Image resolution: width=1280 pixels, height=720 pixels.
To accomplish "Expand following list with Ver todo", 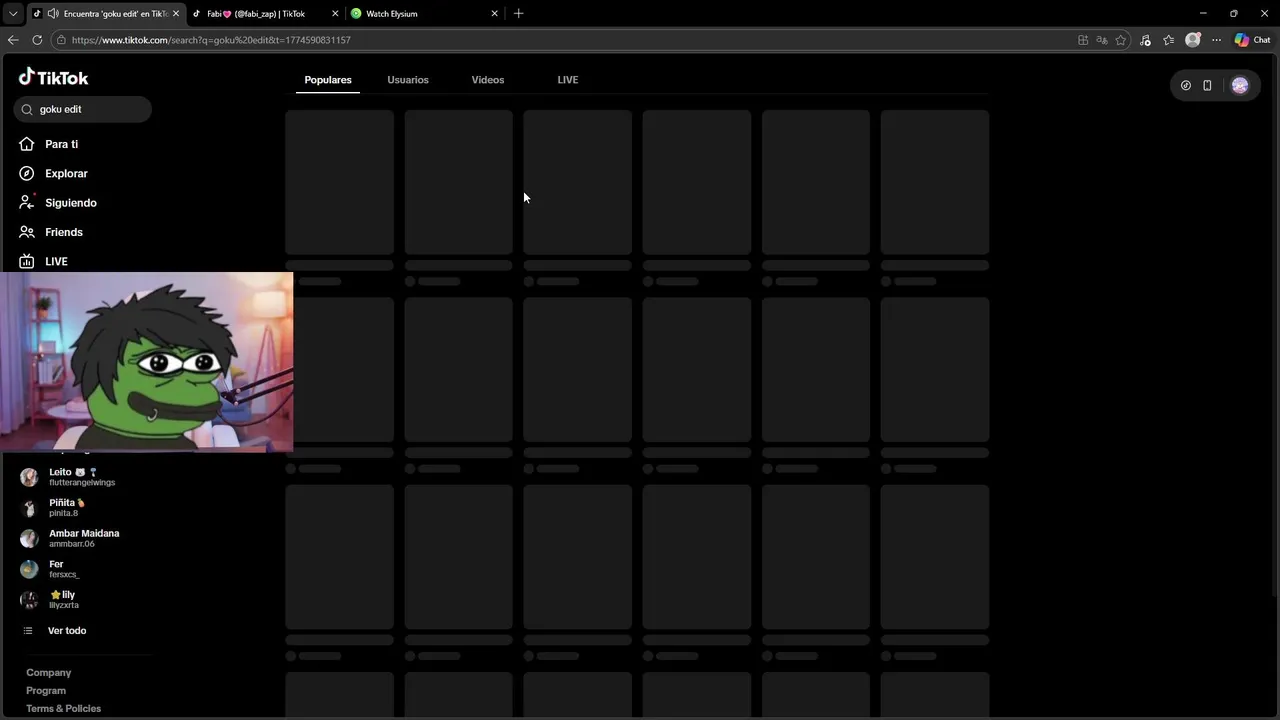I will click(x=67, y=631).
